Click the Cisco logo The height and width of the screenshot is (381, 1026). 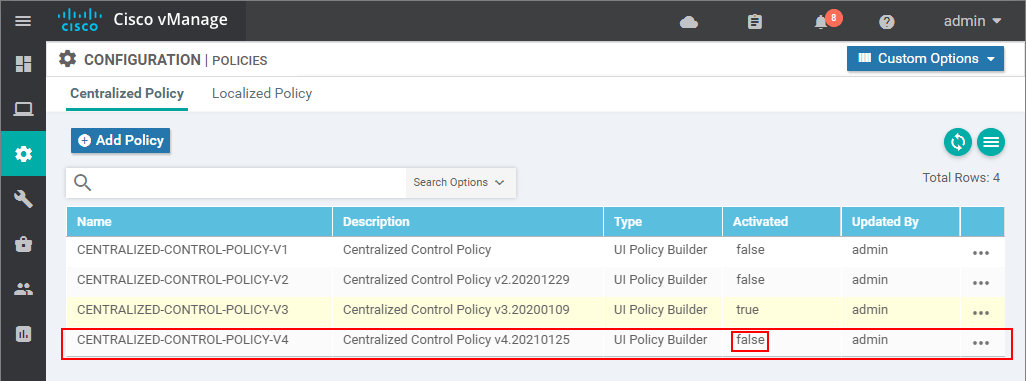click(79, 20)
